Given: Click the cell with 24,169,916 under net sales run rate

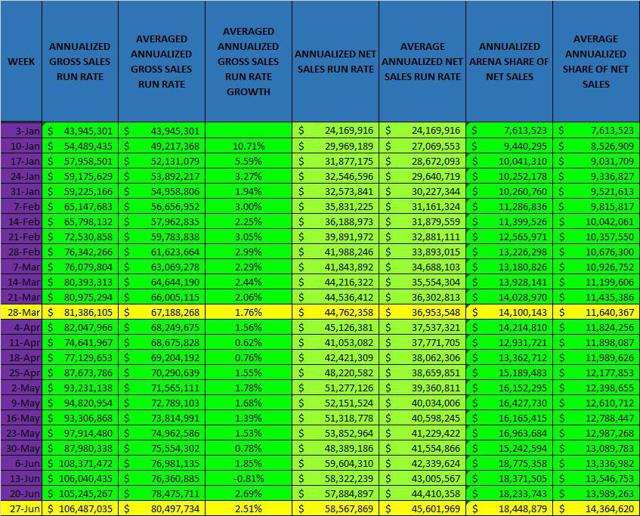Looking at the screenshot, I should 336,131.
